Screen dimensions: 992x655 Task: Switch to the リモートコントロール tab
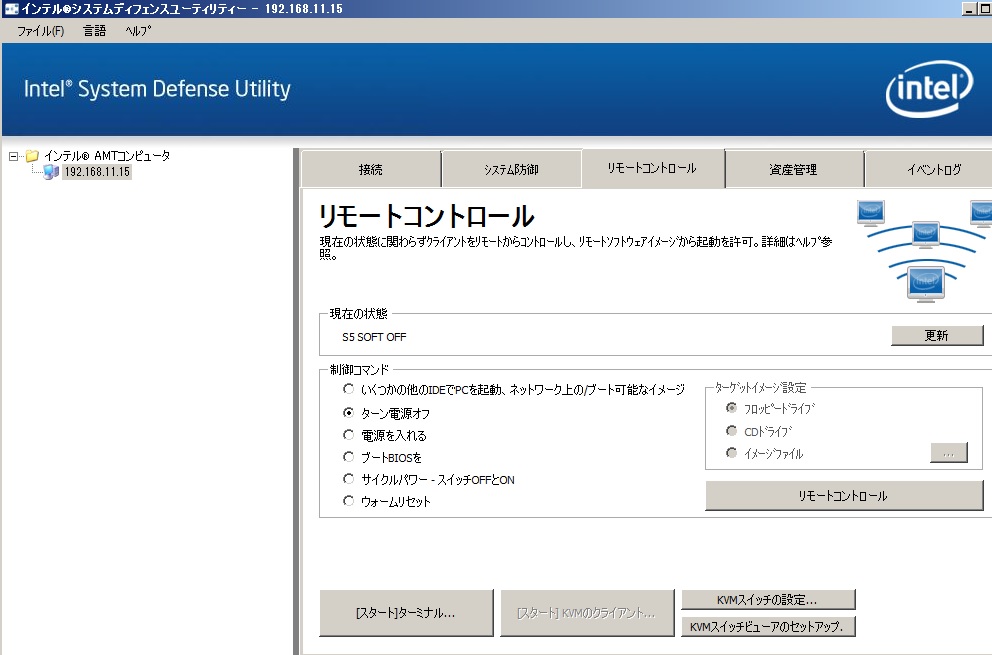pos(652,168)
